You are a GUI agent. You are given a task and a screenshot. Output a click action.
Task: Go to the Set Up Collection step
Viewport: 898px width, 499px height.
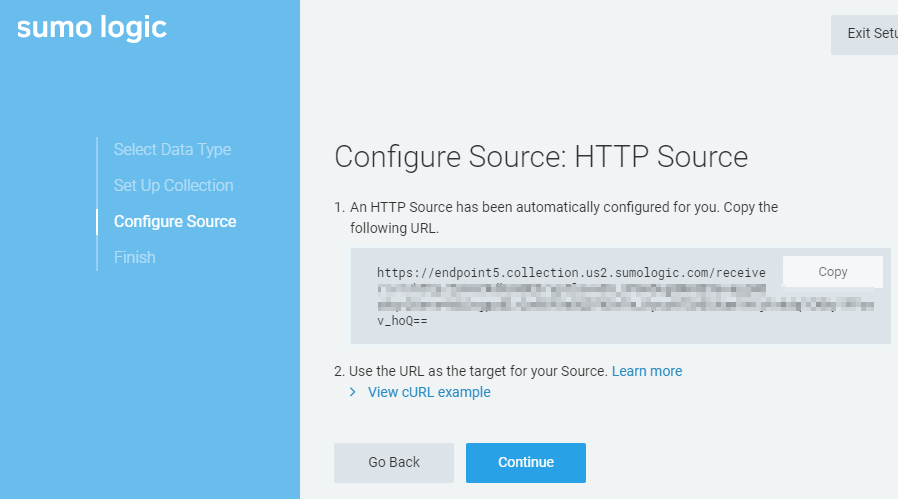pyautogui.click(x=174, y=186)
